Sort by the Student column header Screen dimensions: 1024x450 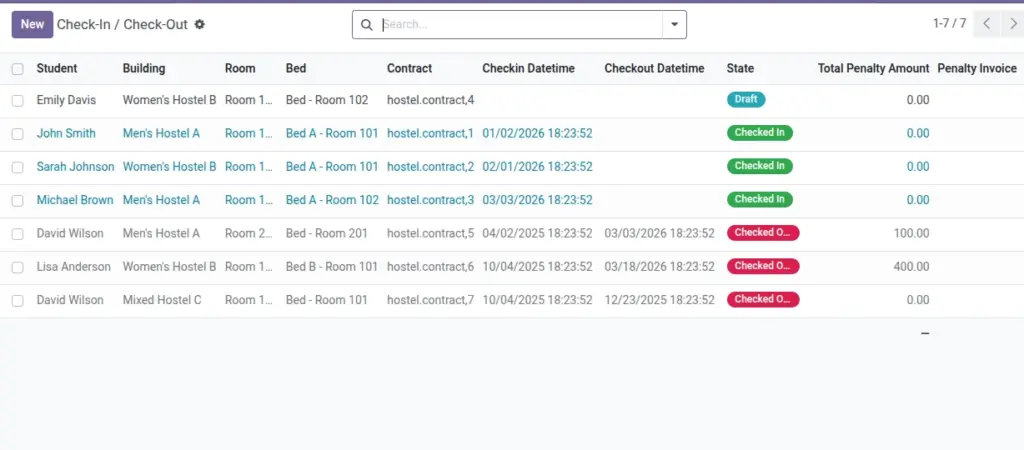[x=57, y=68]
